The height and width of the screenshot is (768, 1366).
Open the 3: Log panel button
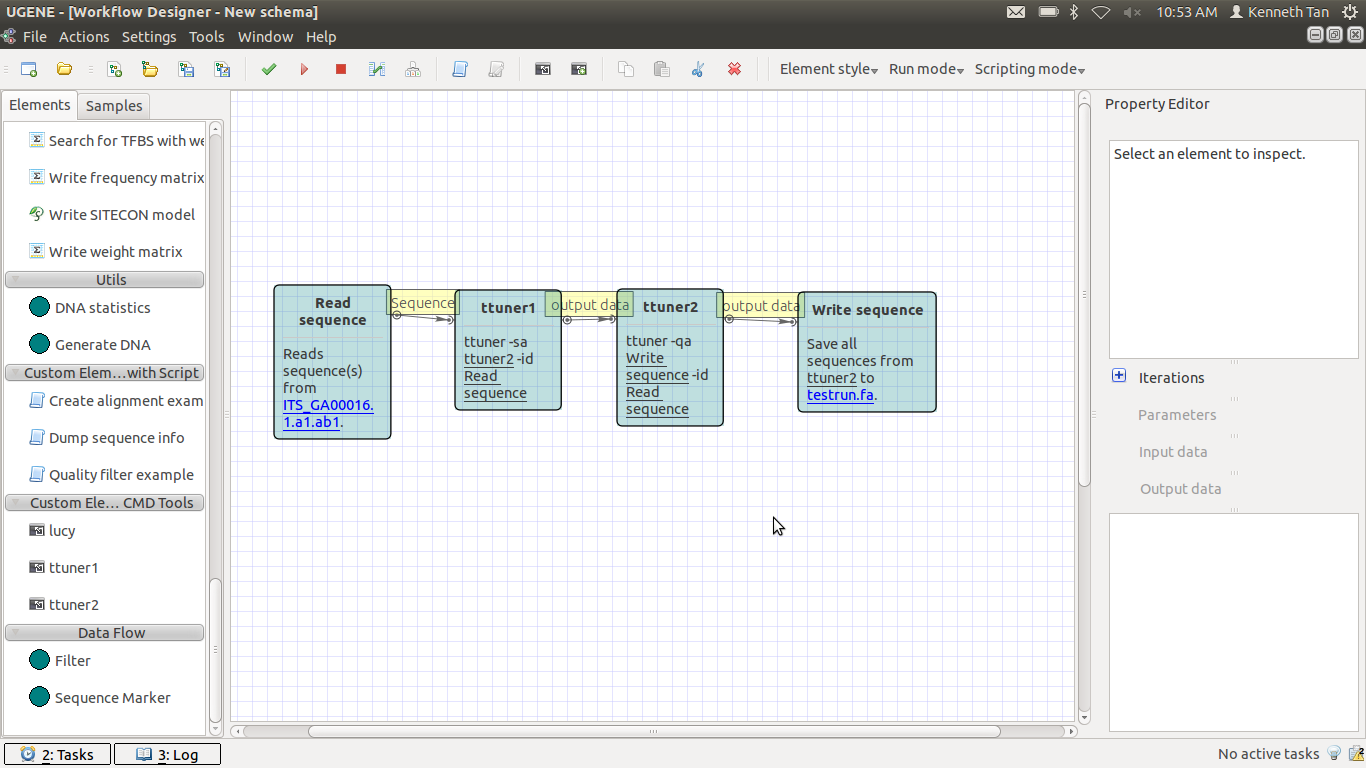[167, 755]
